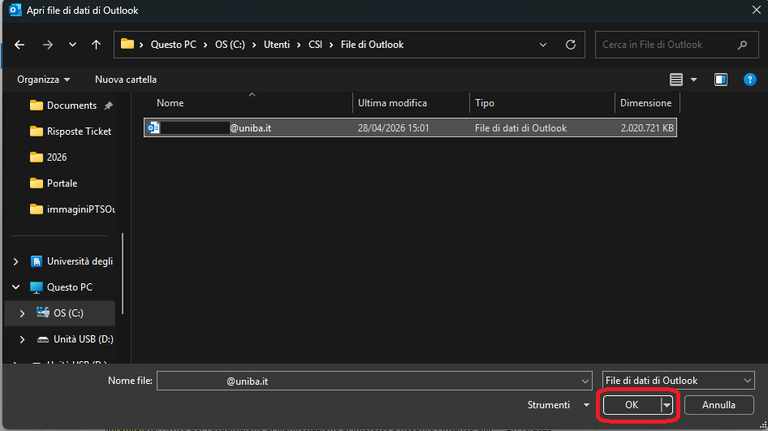Open the Portale folder
768x431 pixels.
(x=53, y=183)
